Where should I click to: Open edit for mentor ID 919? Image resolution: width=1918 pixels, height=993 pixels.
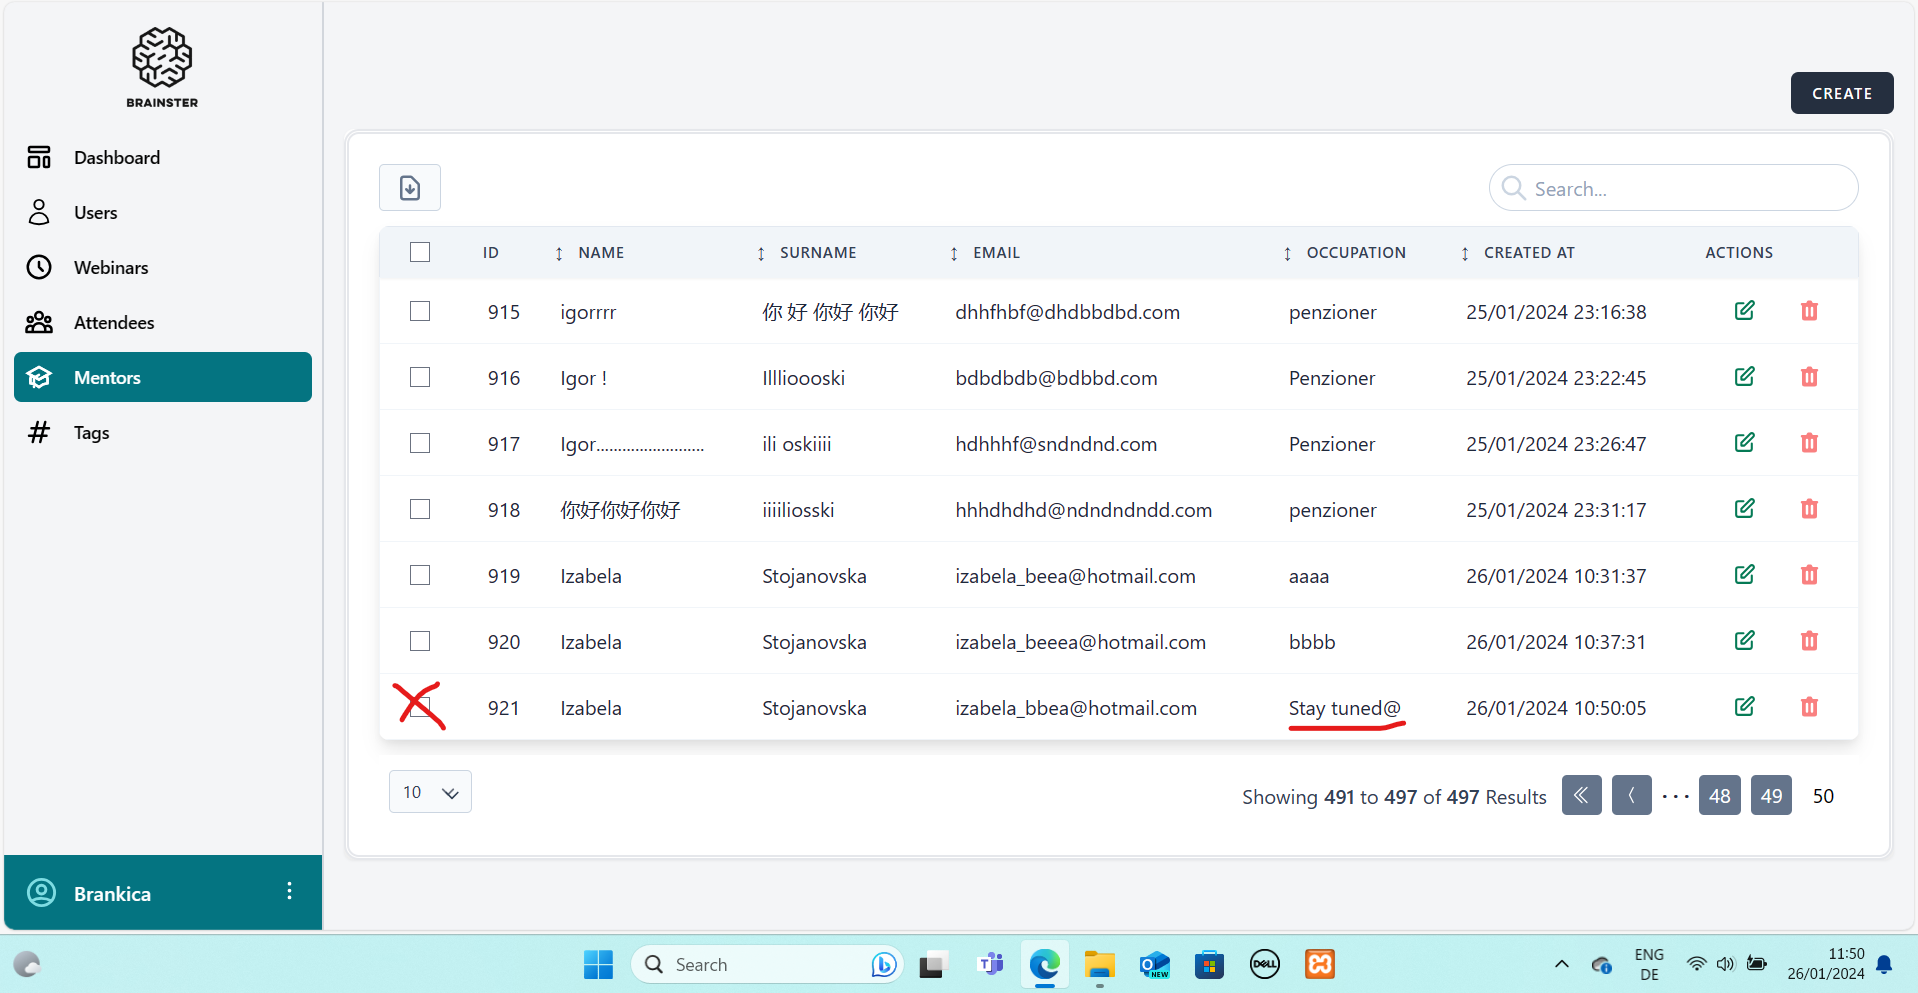(1744, 575)
